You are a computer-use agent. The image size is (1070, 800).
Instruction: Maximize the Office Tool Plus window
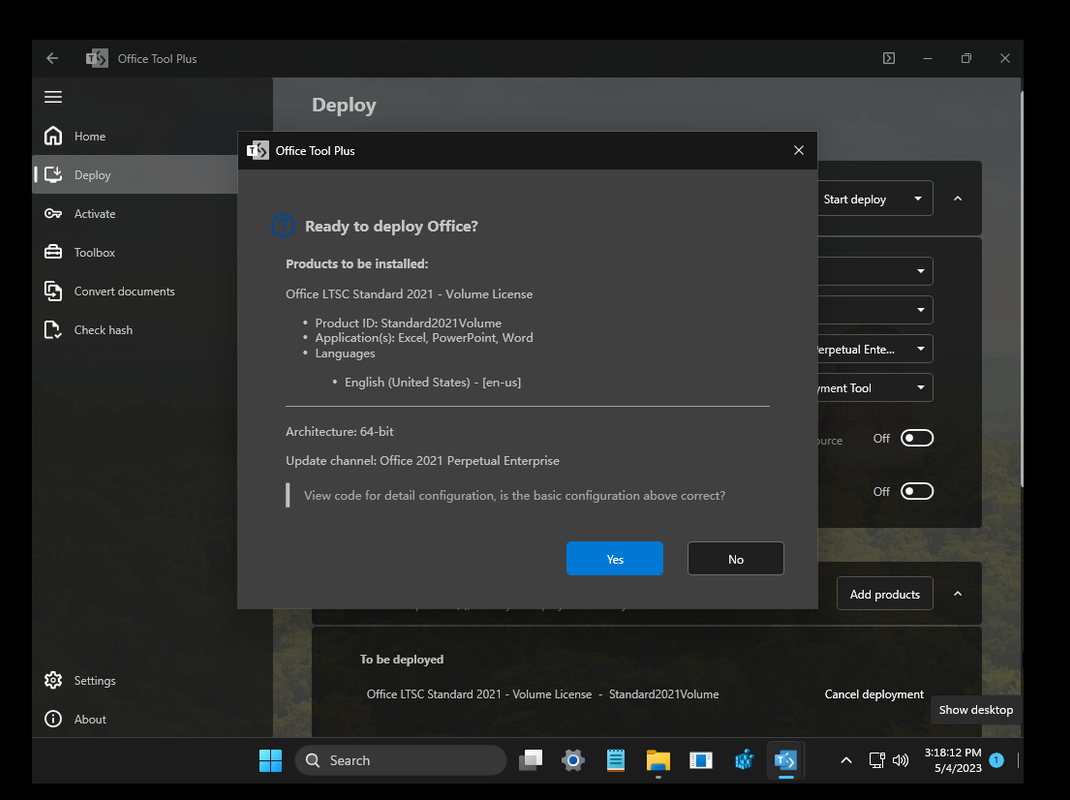pyautogui.click(x=966, y=59)
